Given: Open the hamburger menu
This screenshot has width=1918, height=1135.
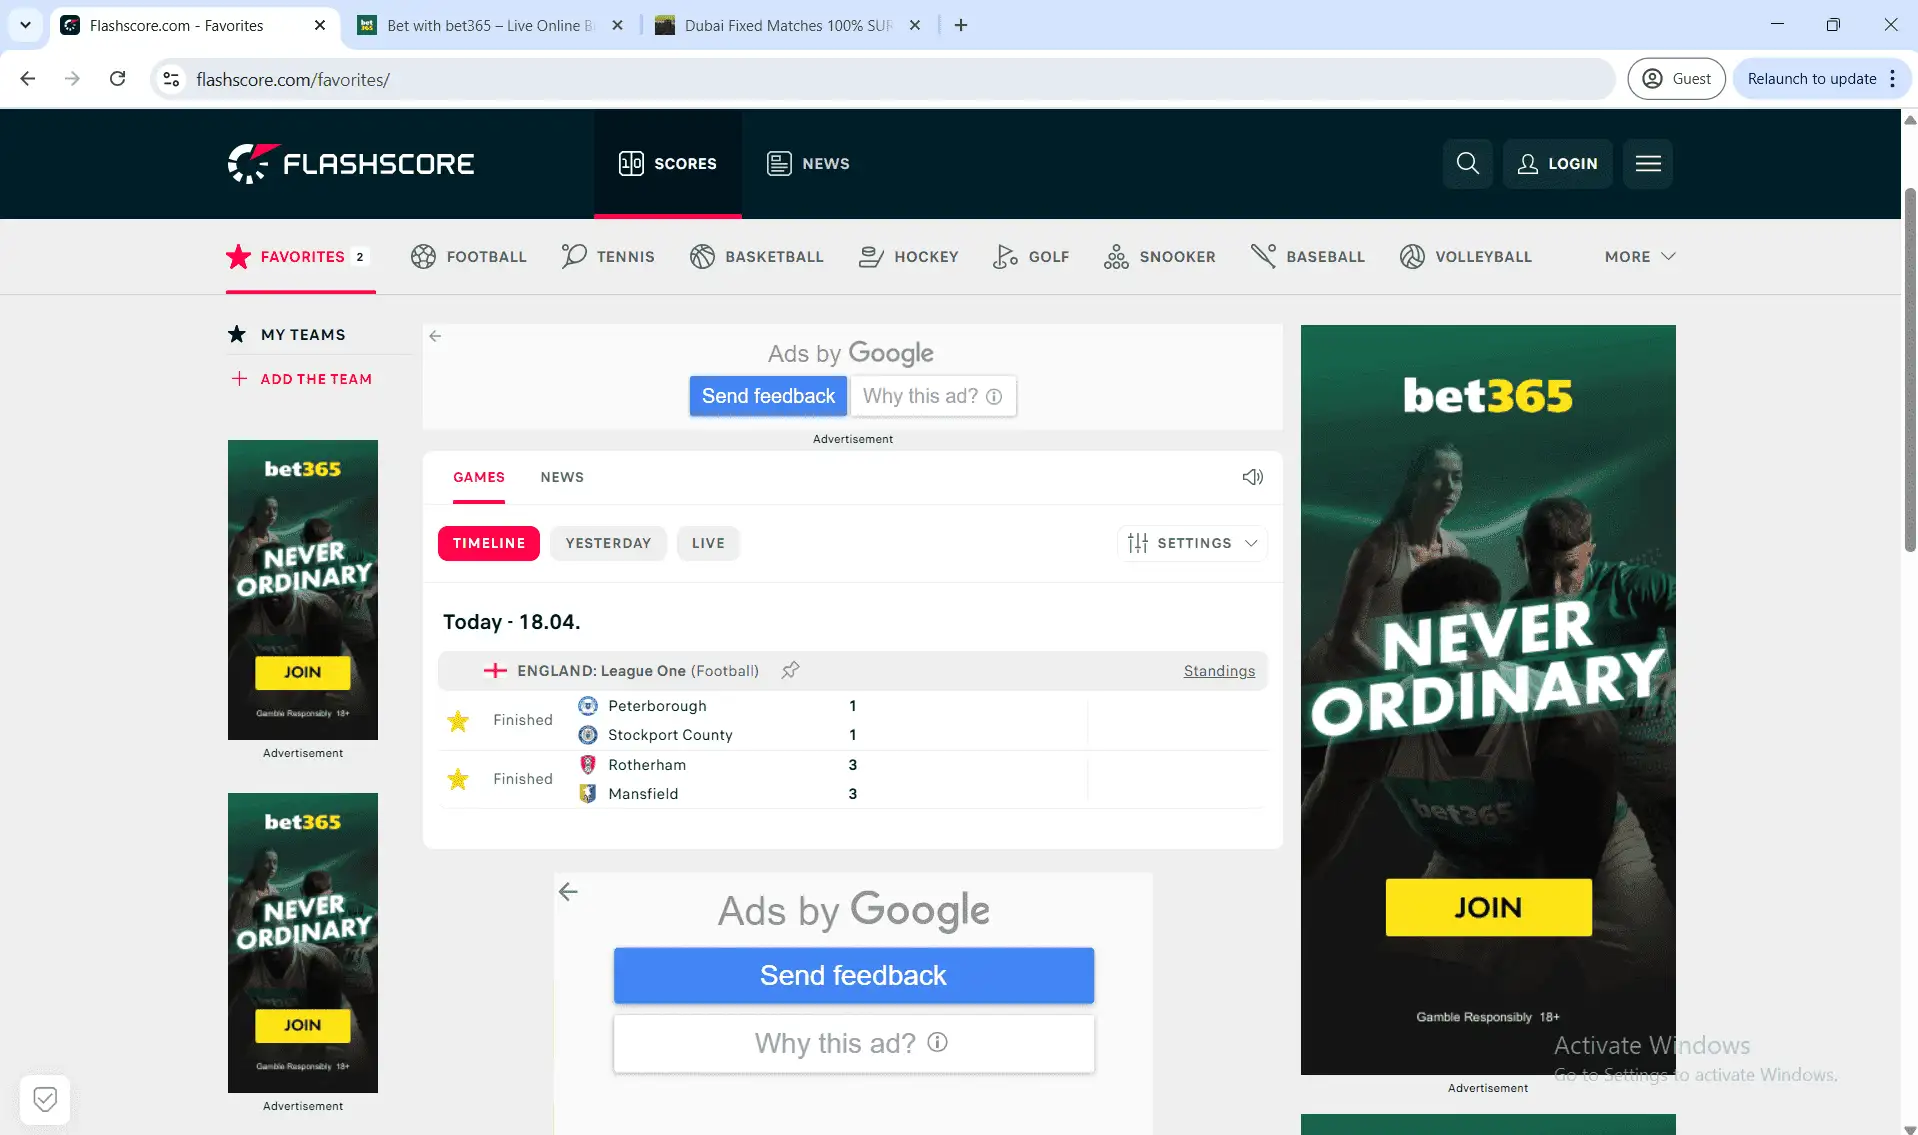Looking at the screenshot, I should 1646,163.
